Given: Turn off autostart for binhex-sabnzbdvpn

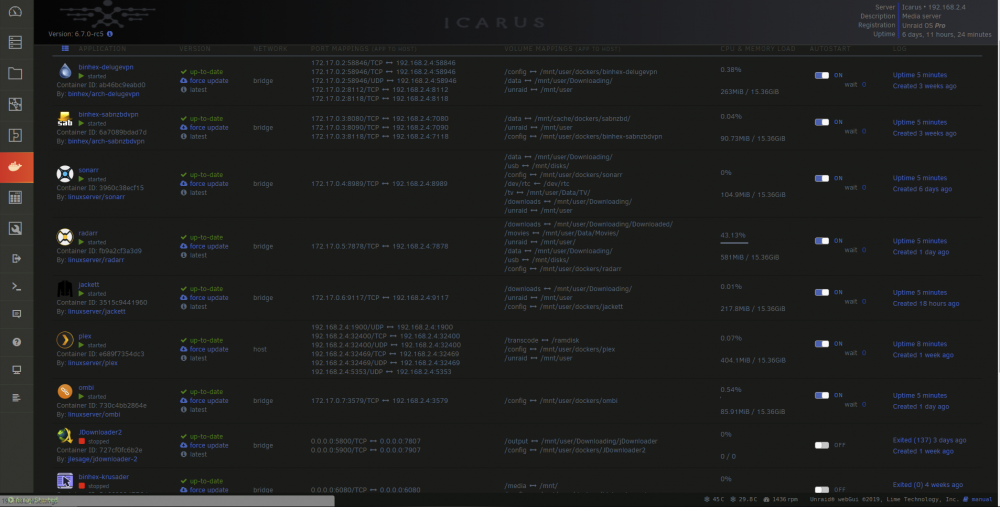Looking at the screenshot, I should [822, 122].
